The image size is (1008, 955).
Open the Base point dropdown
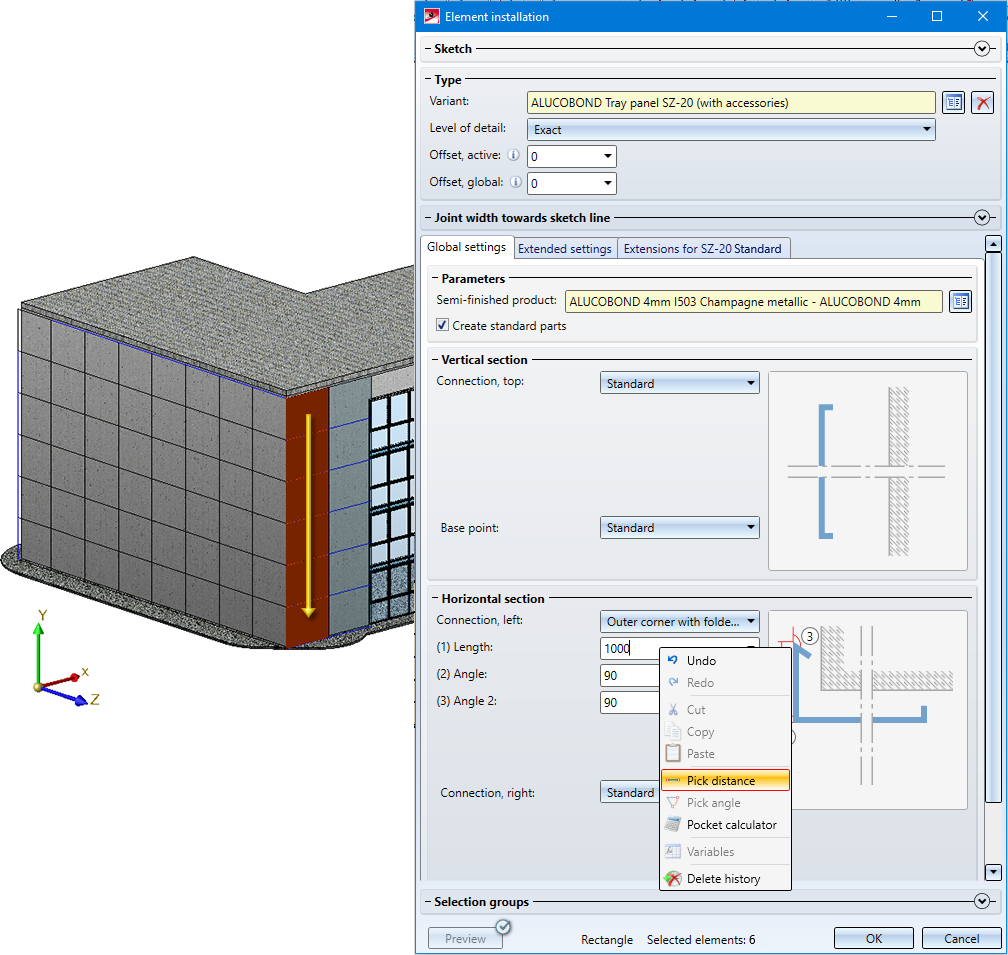click(x=680, y=528)
